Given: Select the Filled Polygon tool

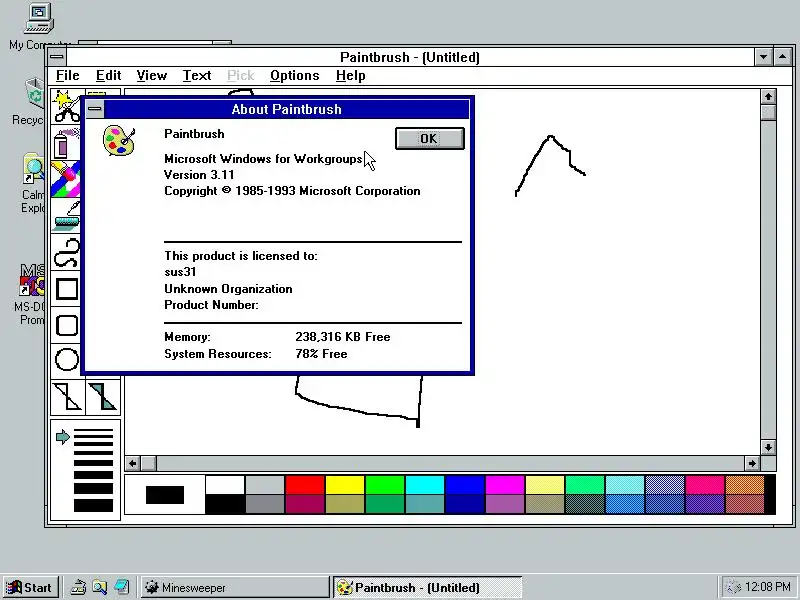Looking at the screenshot, I should [x=104, y=397].
